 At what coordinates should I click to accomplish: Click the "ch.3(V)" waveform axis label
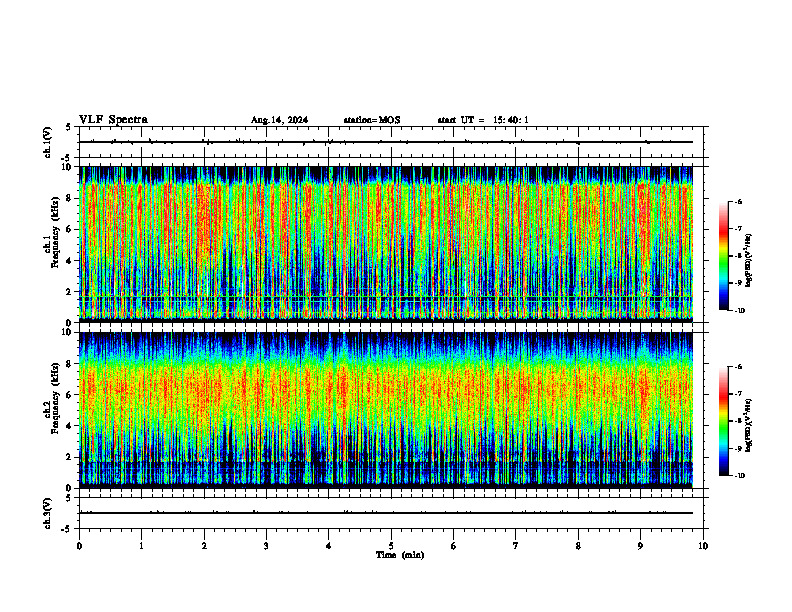point(47,513)
